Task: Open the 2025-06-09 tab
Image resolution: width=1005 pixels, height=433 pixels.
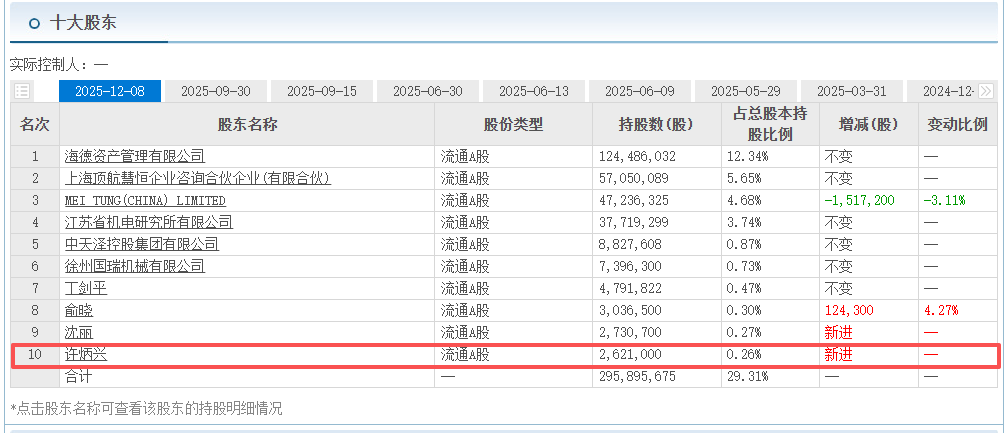Action: (640, 91)
